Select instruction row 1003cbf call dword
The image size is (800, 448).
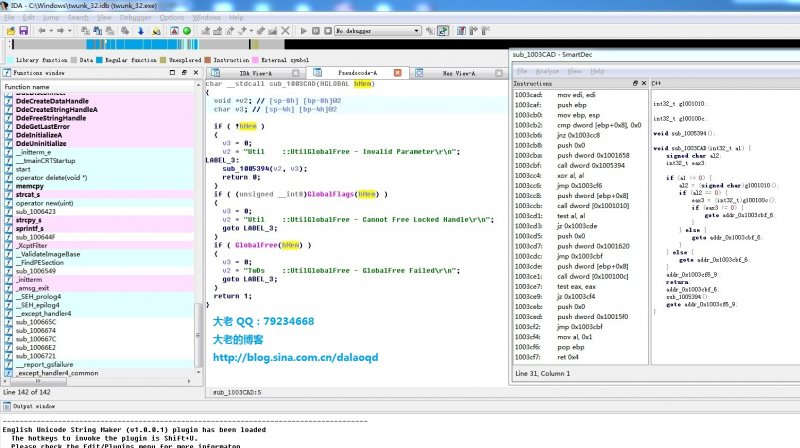(x=580, y=165)
